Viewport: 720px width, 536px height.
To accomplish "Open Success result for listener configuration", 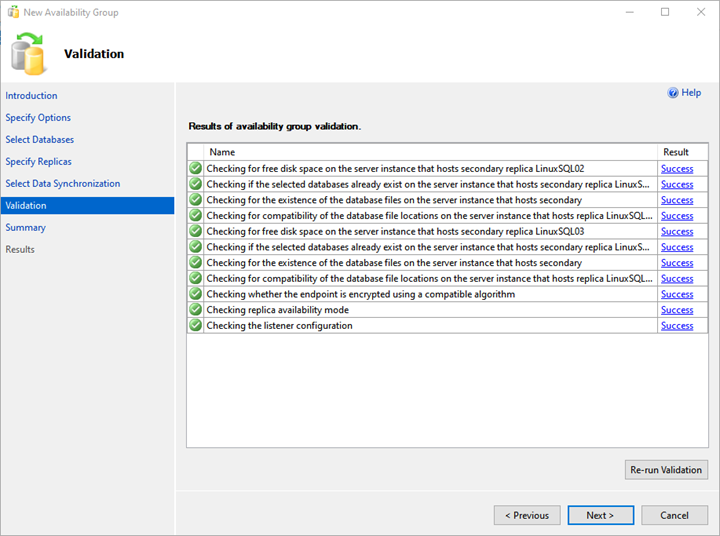I will pos(677,325).
